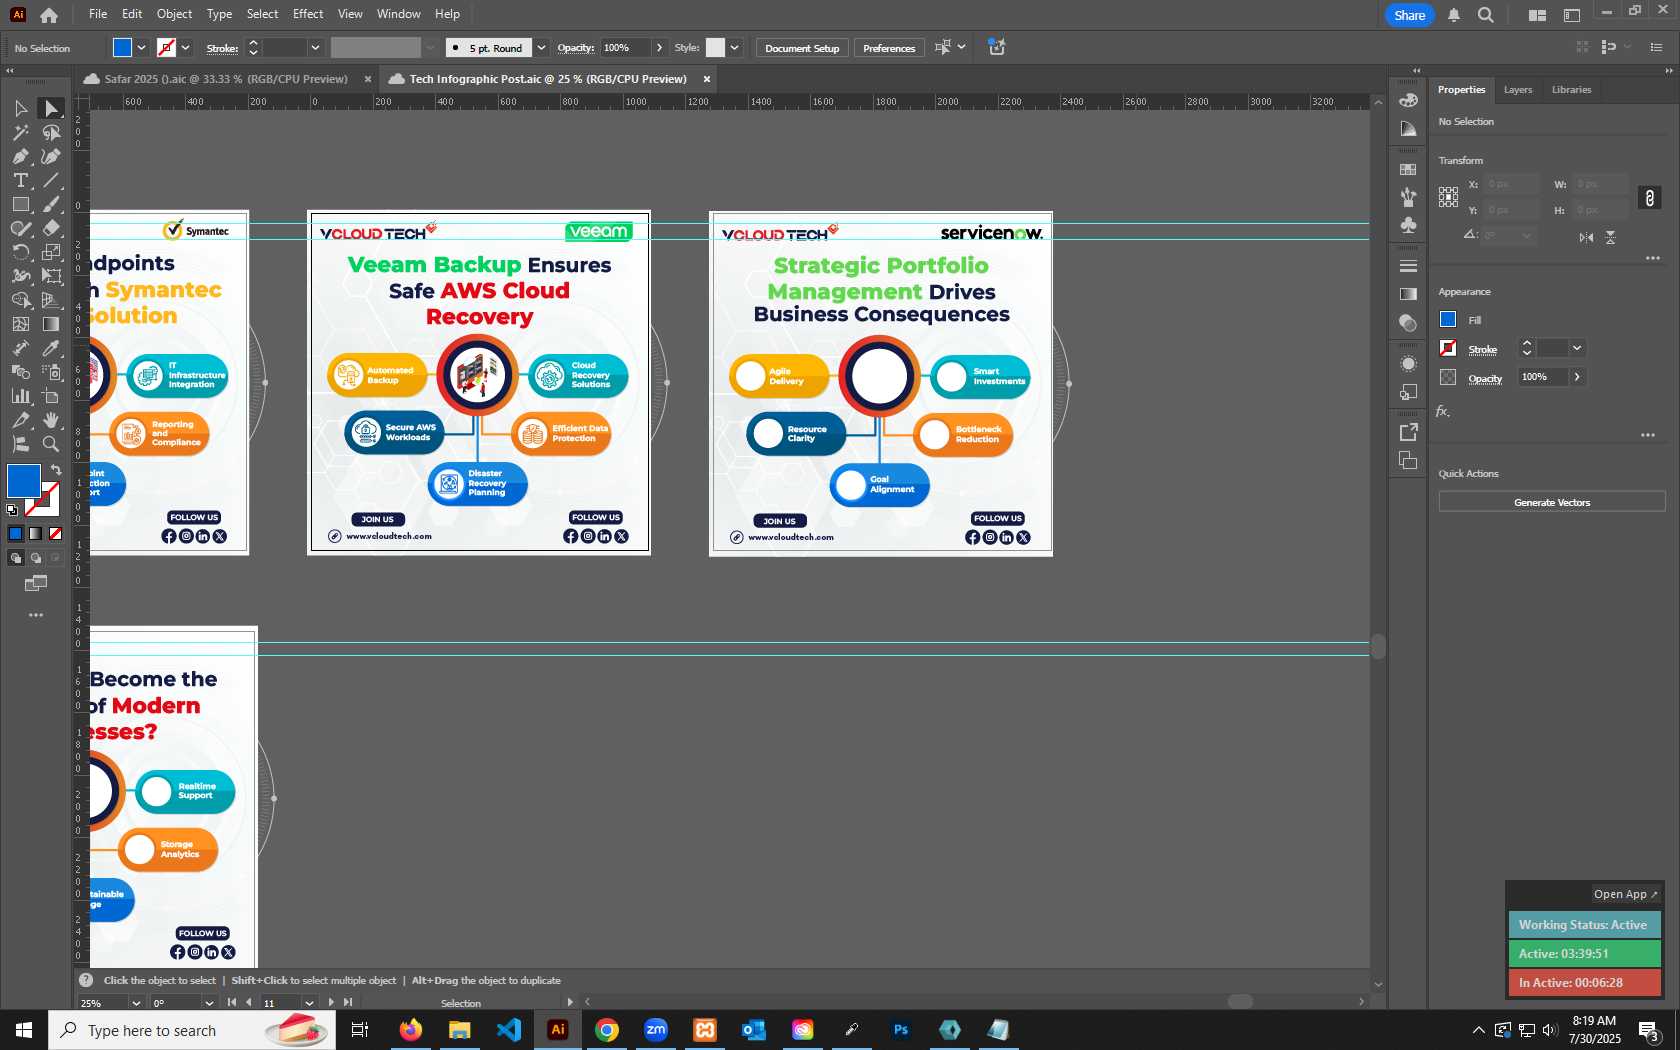
Task: Set fill mode to Color
Action: click(x=15, y=533)
